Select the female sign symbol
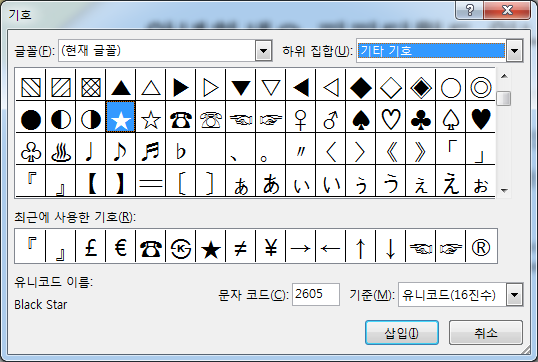 coord(301,119)
